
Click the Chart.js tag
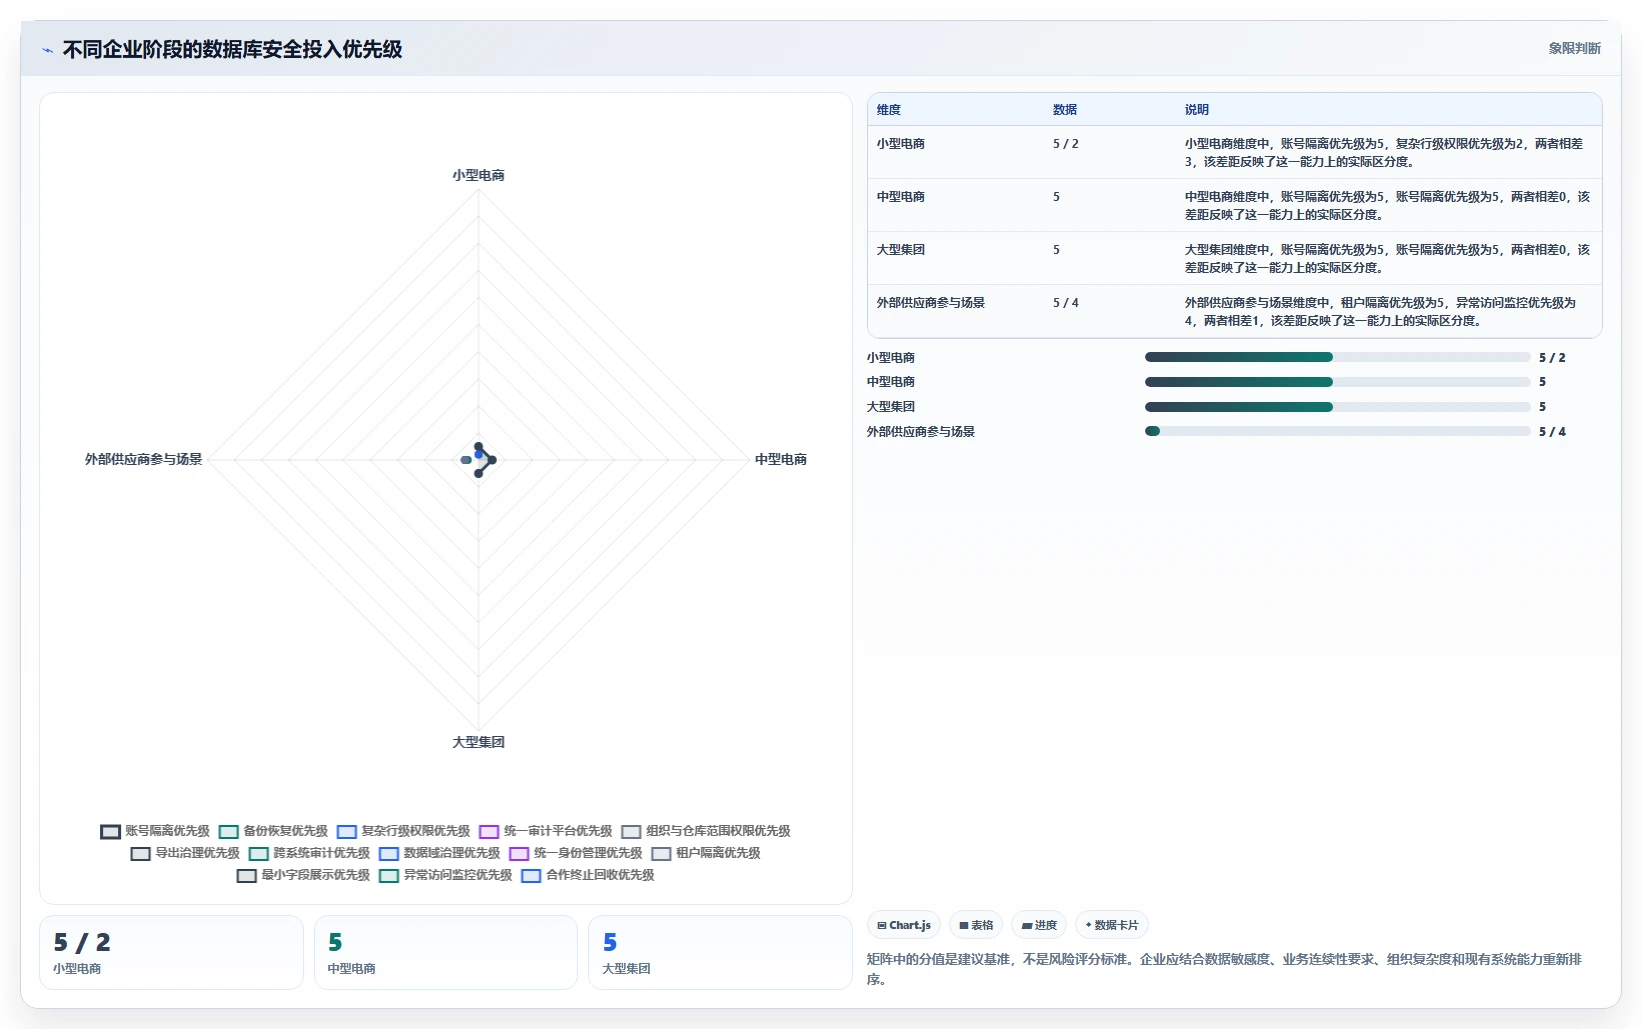[904, 925]
